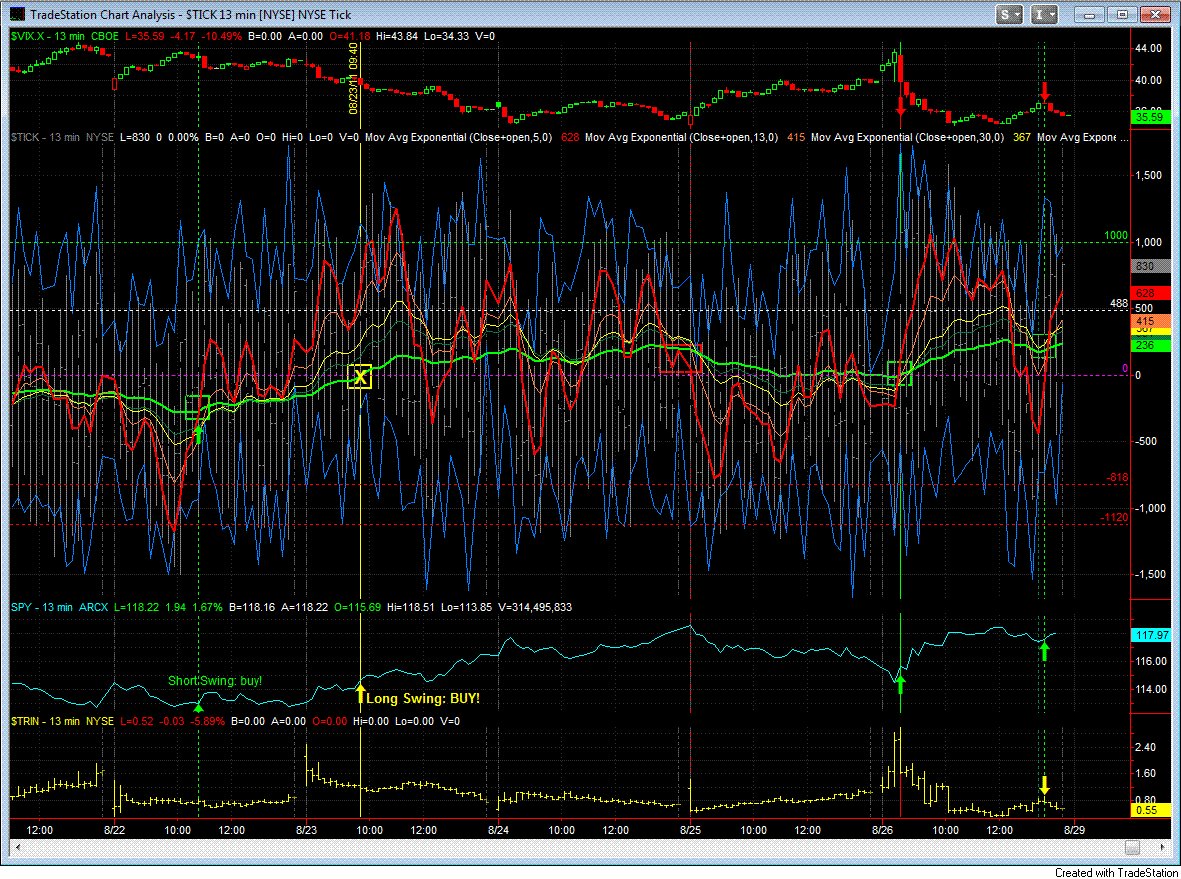Click the green 35.59 VIX price marker
Screen dimensions: 1181x879
1149,117
